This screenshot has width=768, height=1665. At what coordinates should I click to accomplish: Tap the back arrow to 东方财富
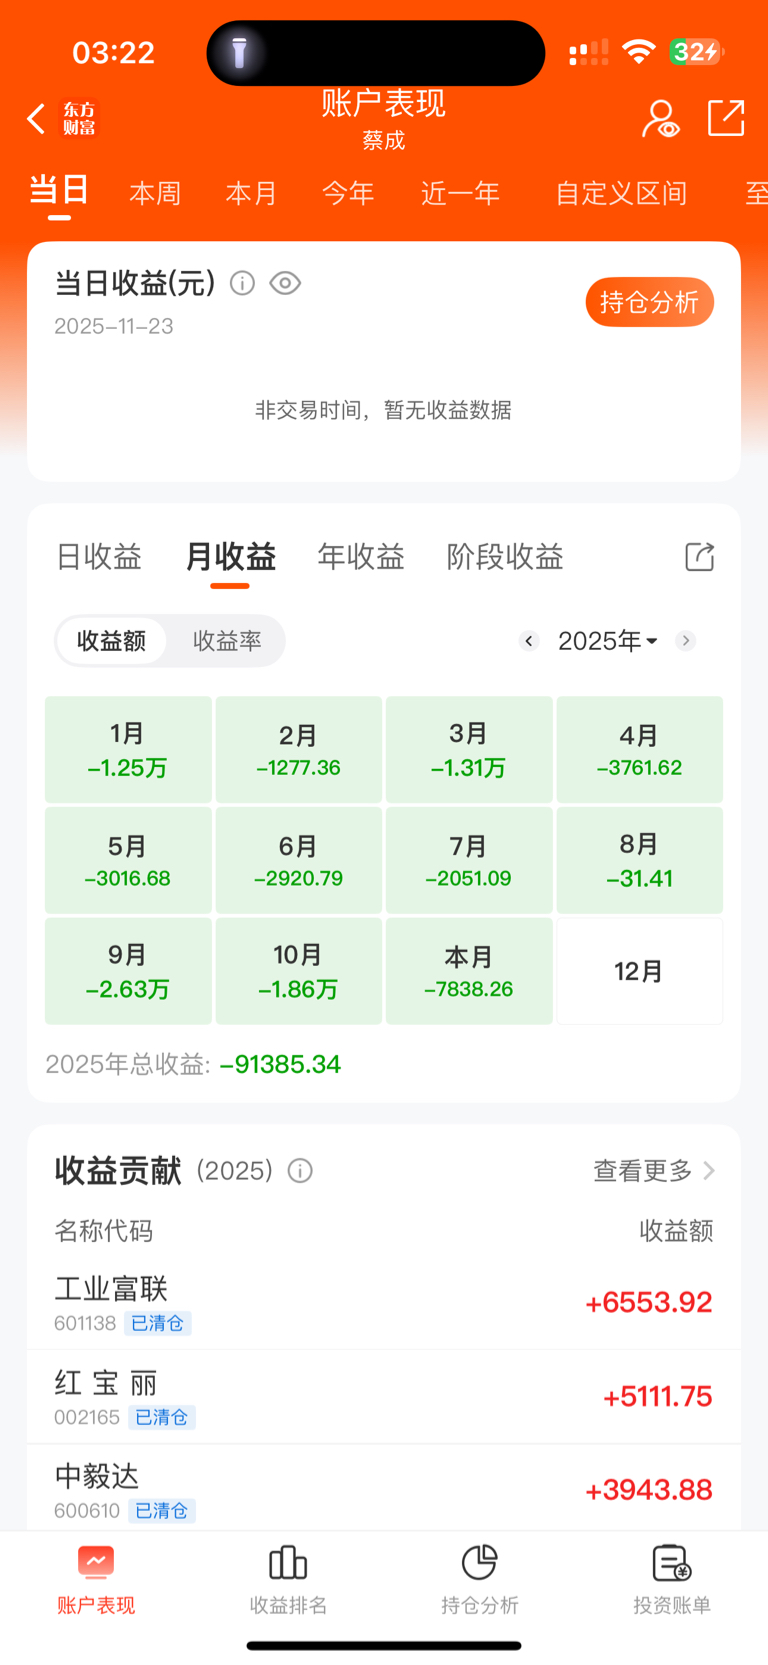pyautogui.click(x=37, y=119)
